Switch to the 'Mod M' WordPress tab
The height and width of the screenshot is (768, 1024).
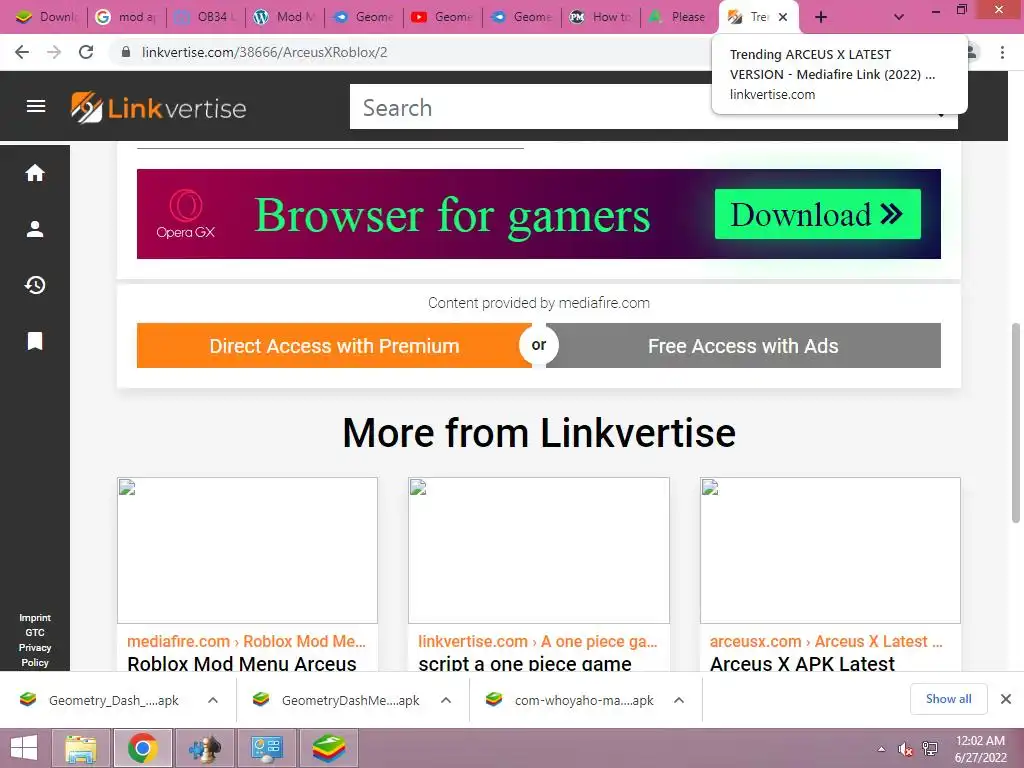285,17
